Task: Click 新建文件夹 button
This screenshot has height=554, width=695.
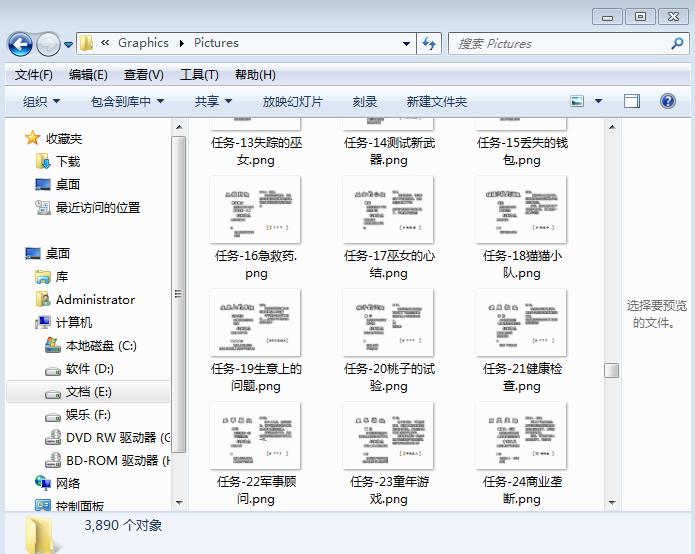Action: point(437,101)
